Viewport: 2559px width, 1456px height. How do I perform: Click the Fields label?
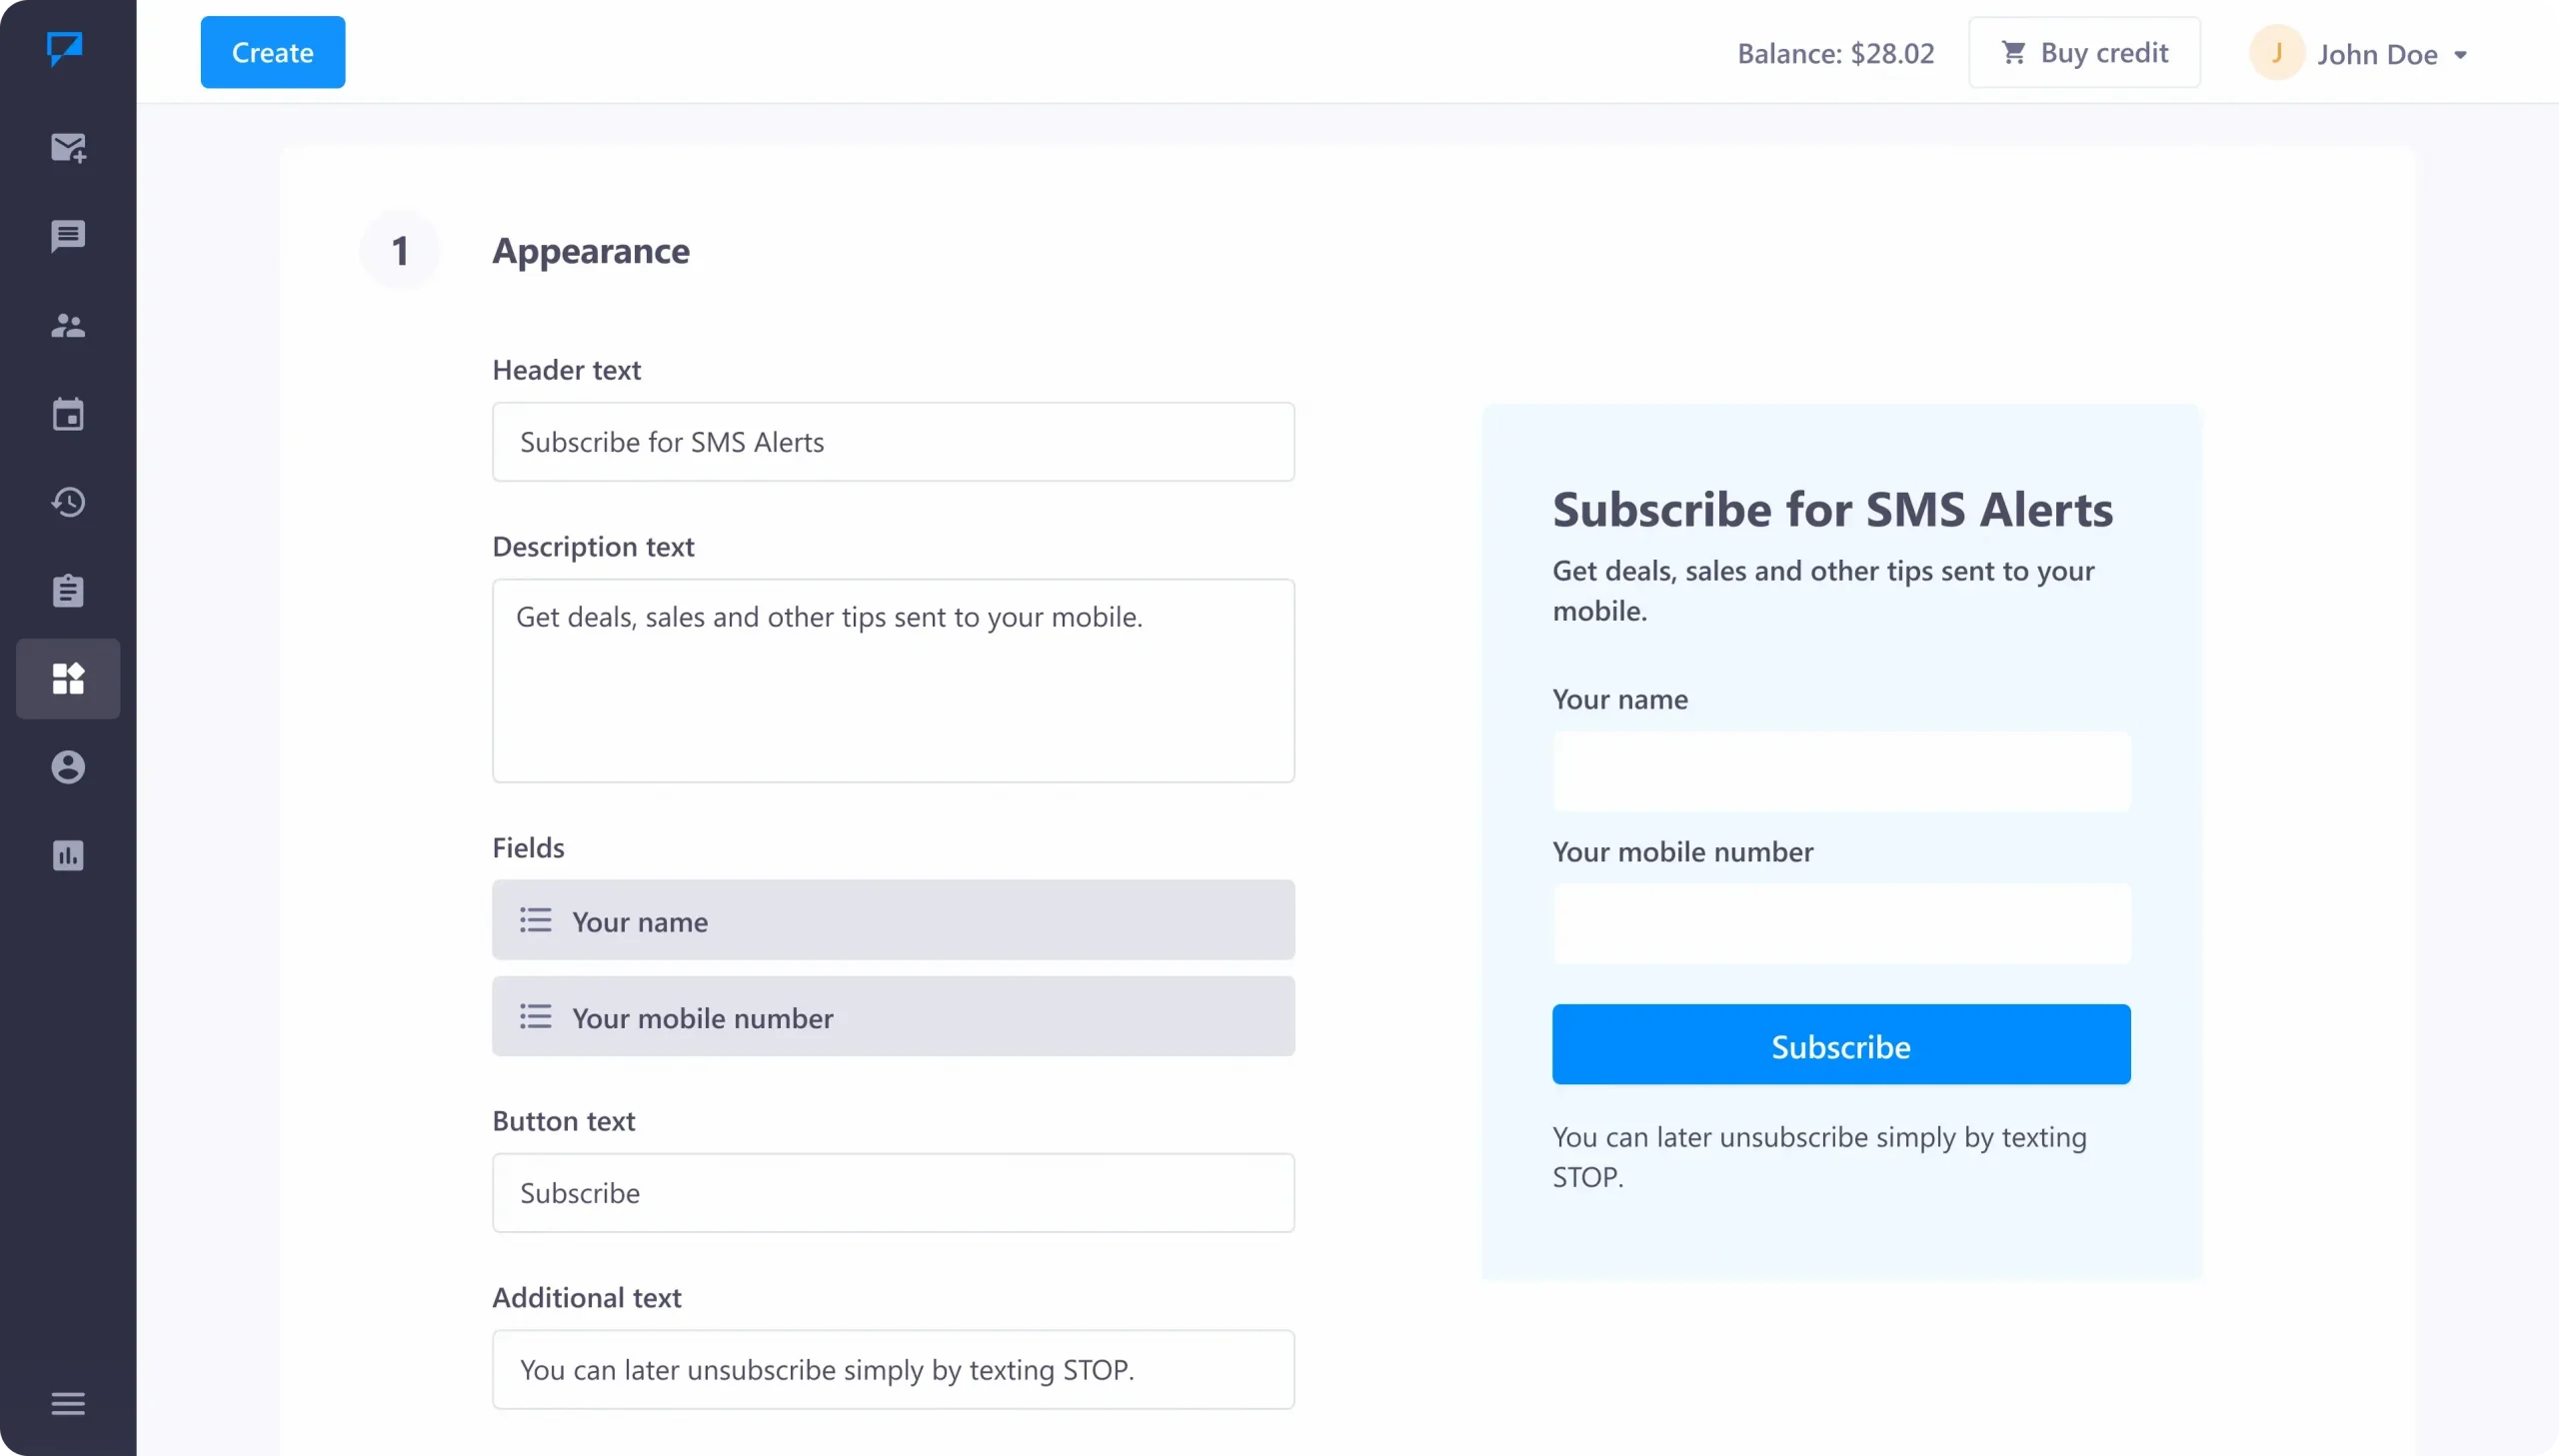(528, 848)
